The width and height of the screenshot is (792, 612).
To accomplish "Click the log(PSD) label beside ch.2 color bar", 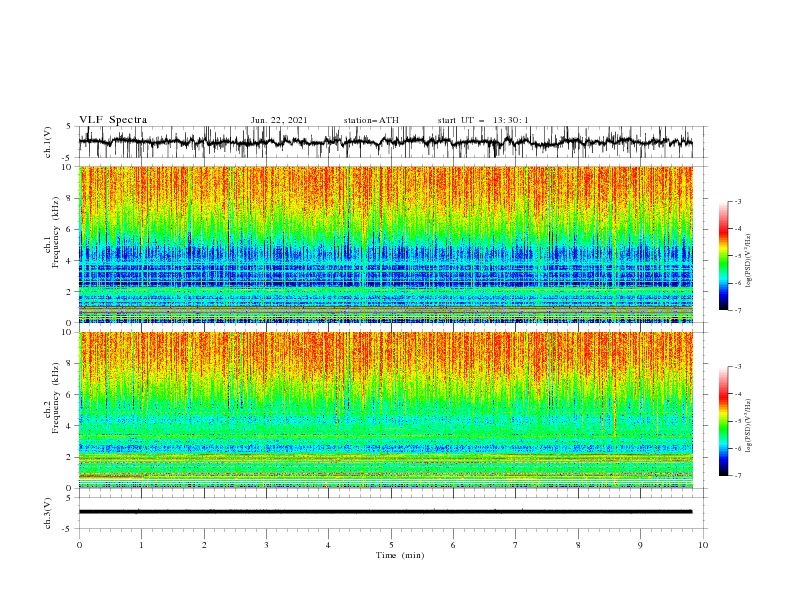I will (x=748, y=426).
